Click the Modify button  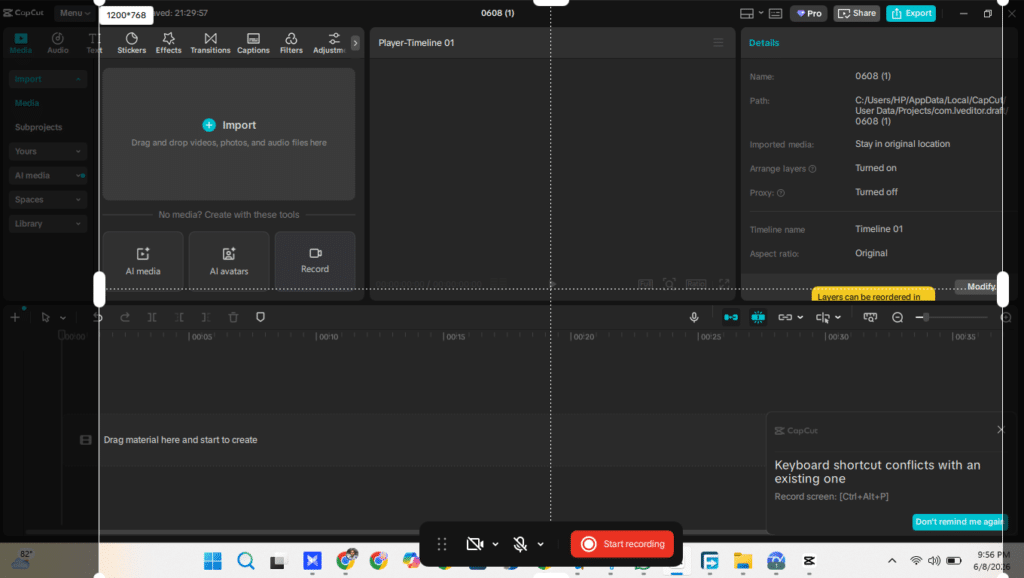click(x=980, y=287)
